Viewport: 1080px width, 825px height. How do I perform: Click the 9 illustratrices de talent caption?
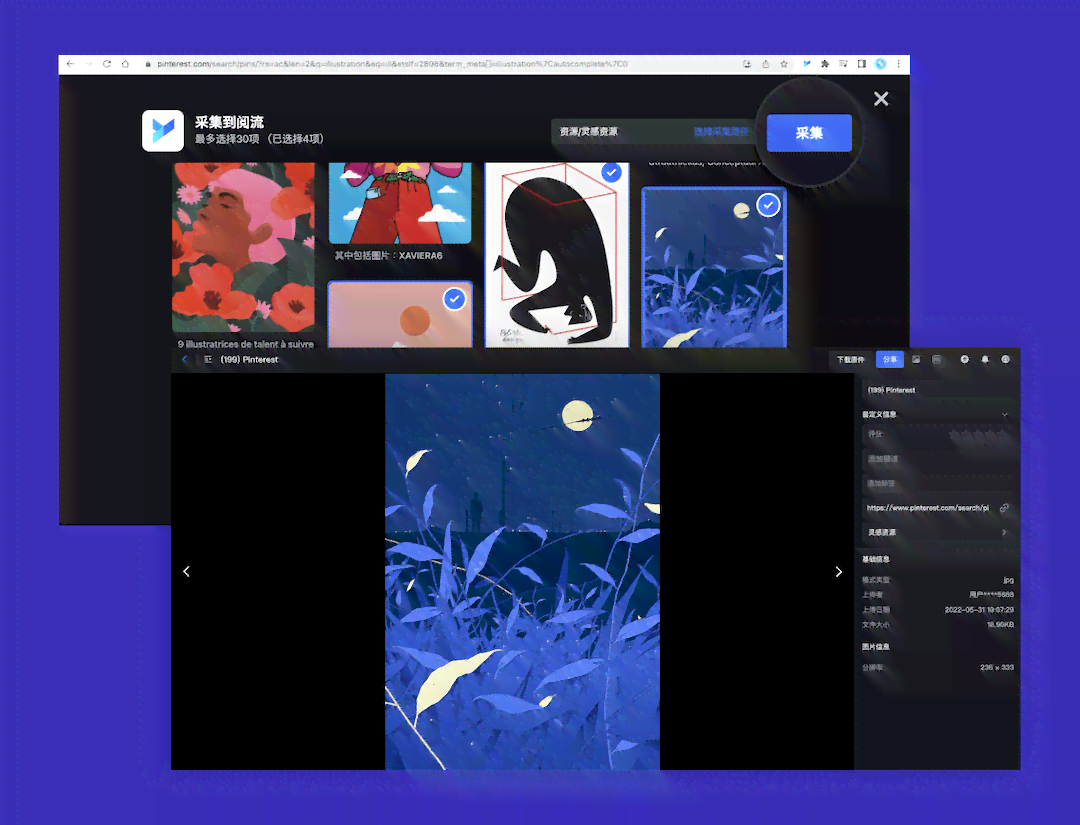[246, 344]
